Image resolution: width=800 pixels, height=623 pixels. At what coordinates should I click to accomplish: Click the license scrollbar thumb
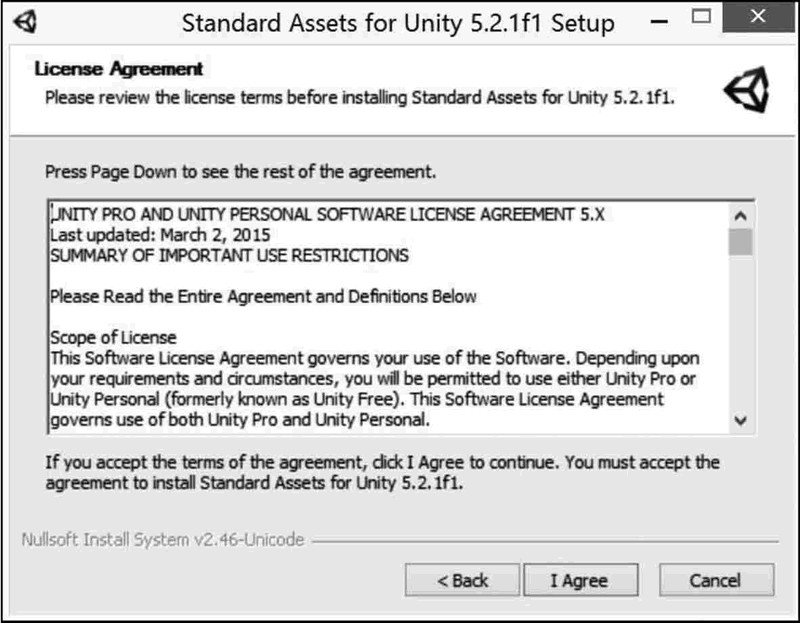740,241
